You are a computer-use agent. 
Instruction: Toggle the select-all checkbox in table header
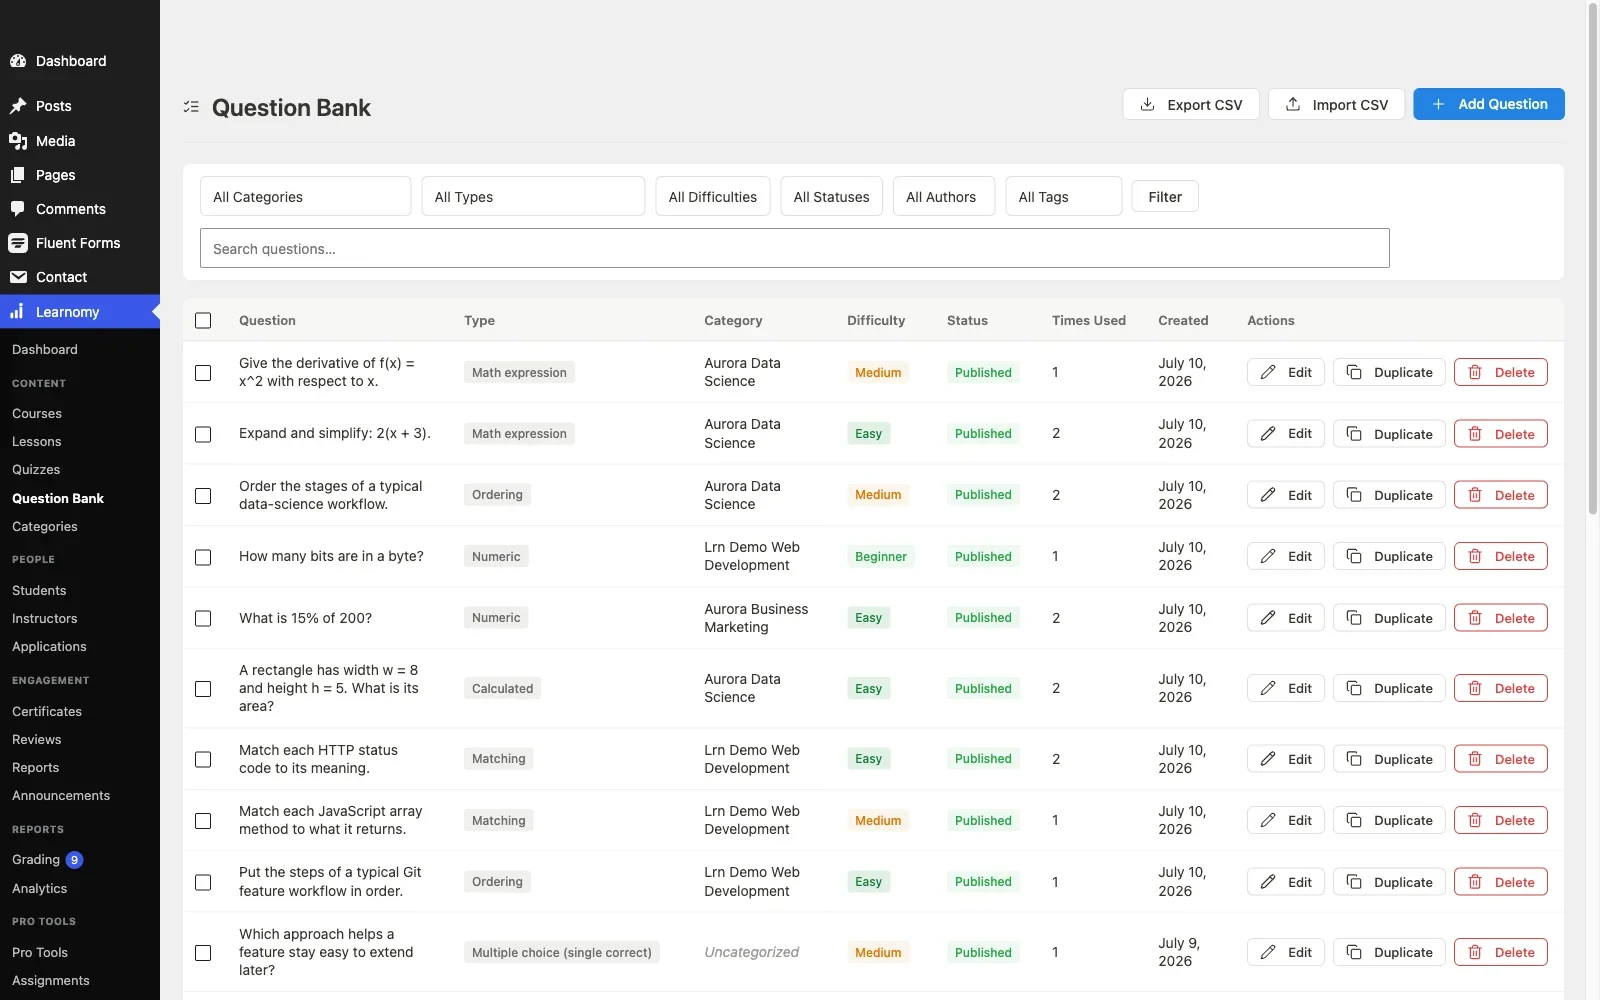203,321
